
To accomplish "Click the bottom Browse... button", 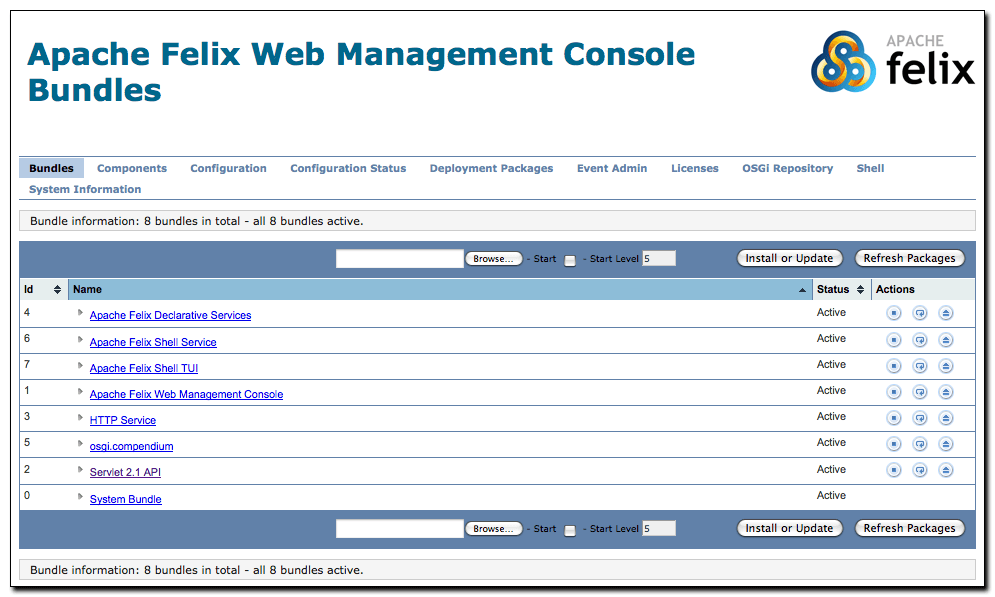I will pos(494,529).
